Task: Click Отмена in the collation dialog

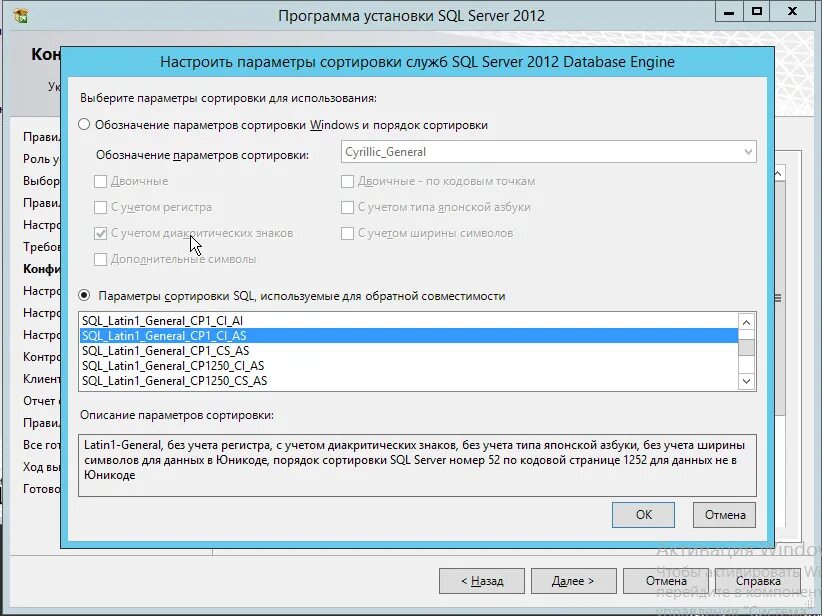Action: coord(724,515)
